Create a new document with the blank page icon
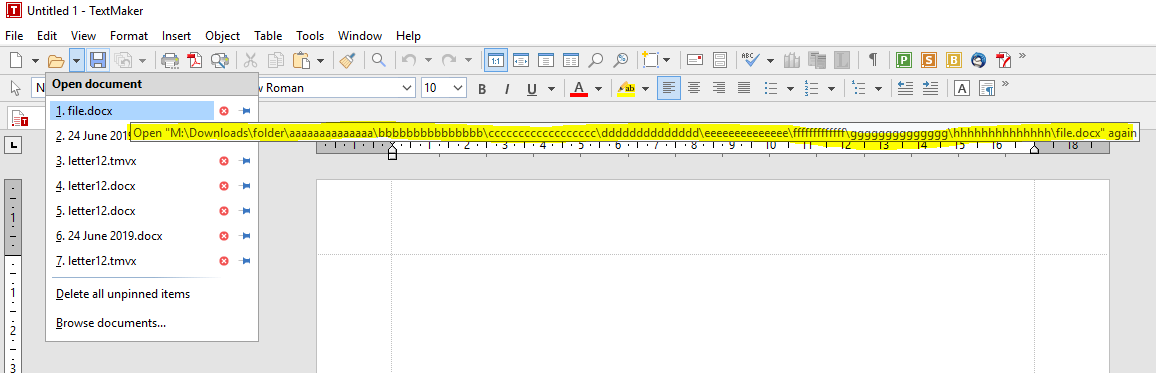Viewport: 1156px width, 373px height. pos(17,60)
